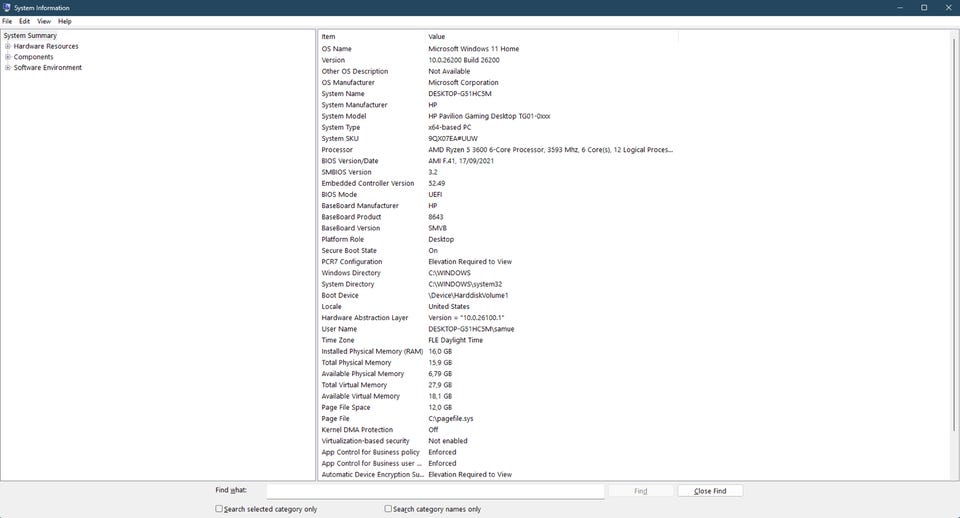
Task: Select the Components tree item
Action: [x=34, y=57]
